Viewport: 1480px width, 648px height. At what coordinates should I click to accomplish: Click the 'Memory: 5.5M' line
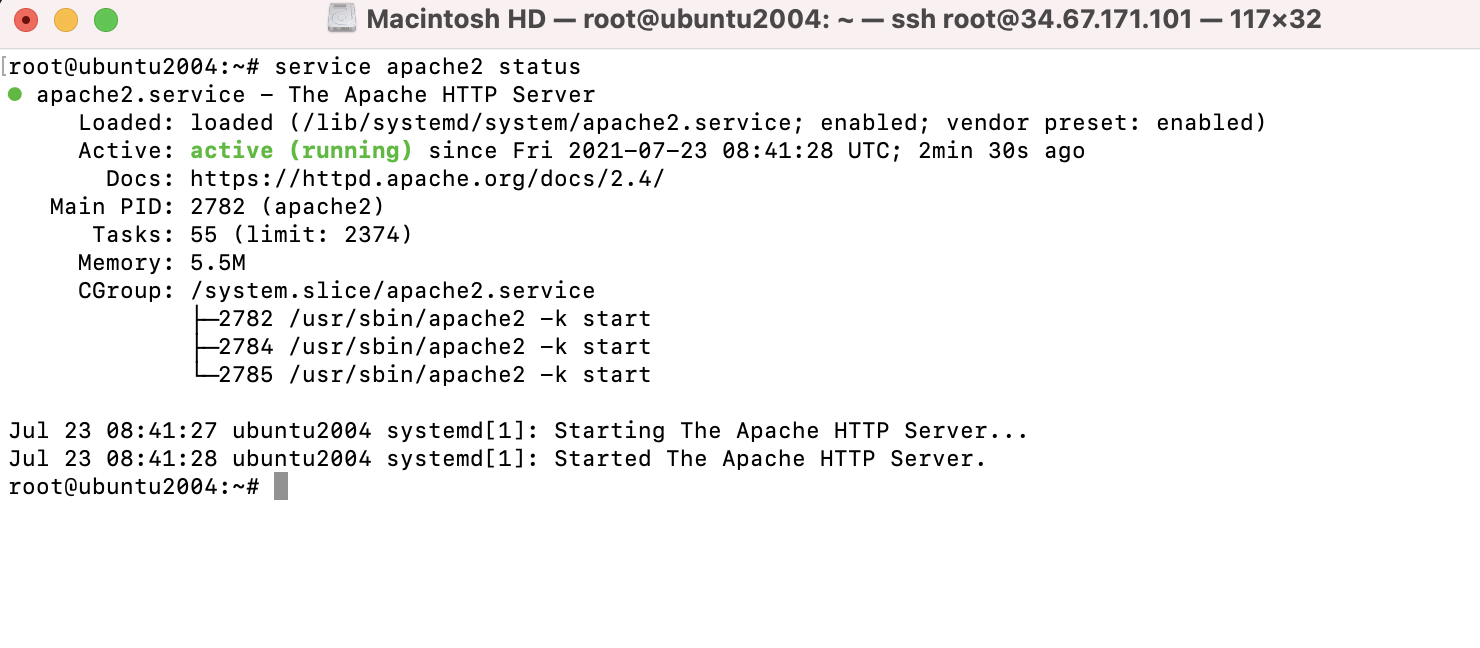pos(162,263)
